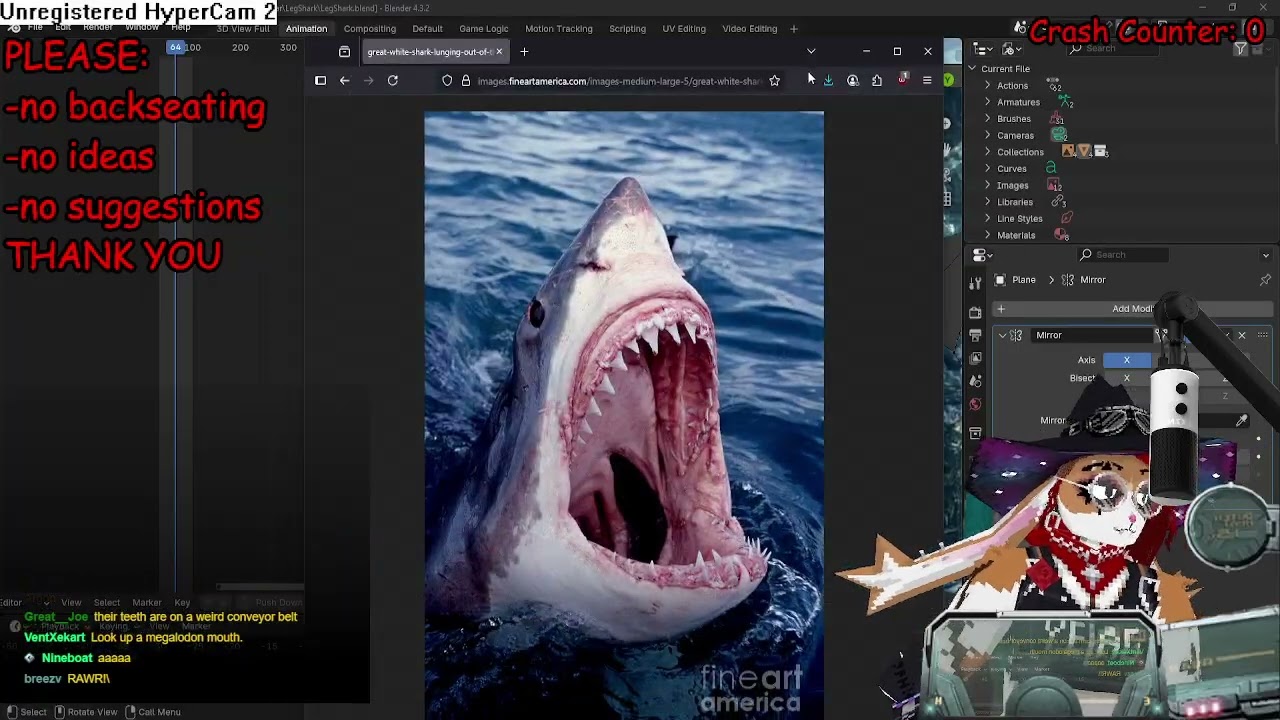Collapse the Current File tree
Image resolution: width=1280 pixels, height=720 pixels.
pyautogui.click(x=971, y=69)
